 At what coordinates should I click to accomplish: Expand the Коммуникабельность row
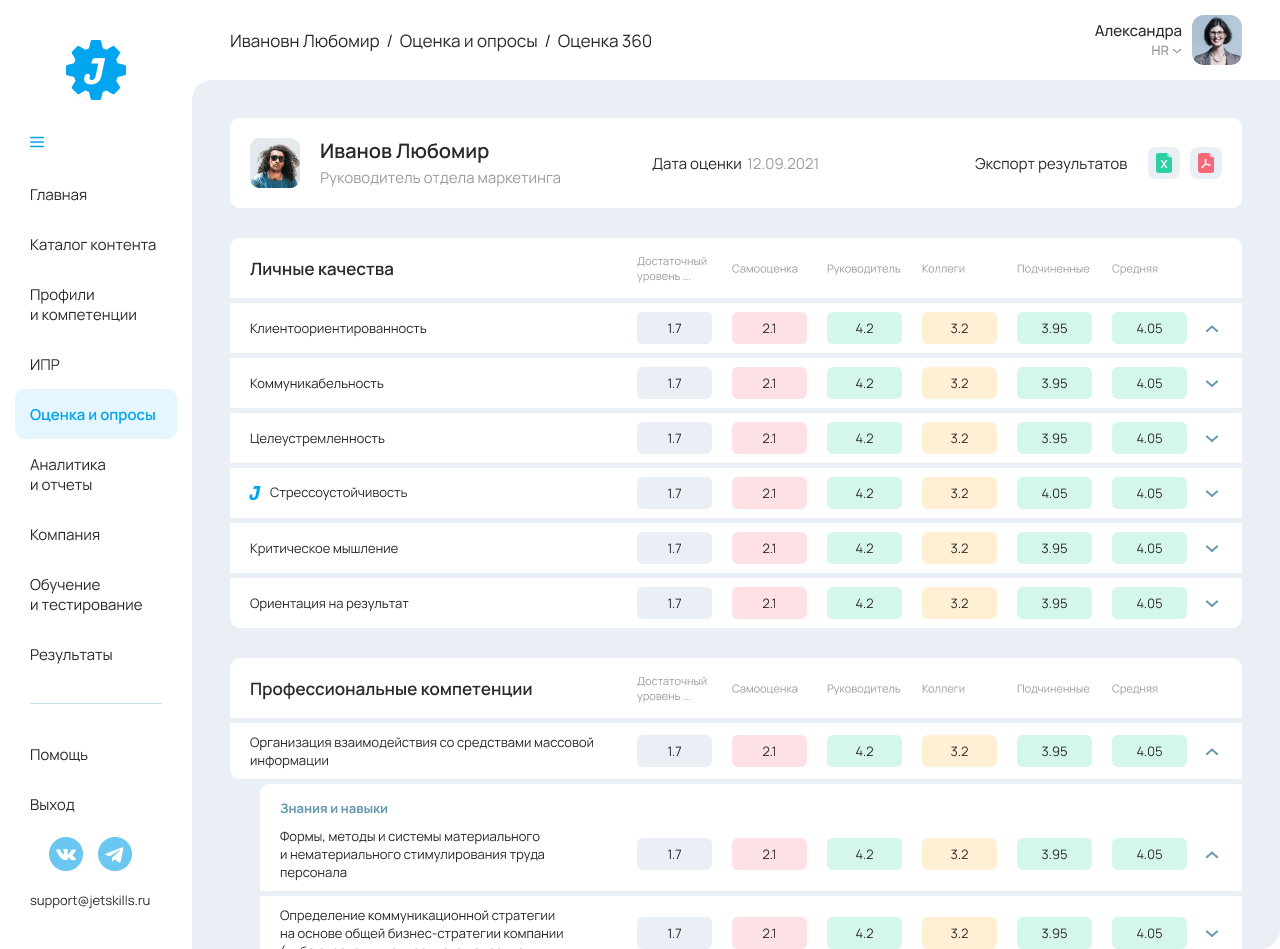tap(1212, 383)
